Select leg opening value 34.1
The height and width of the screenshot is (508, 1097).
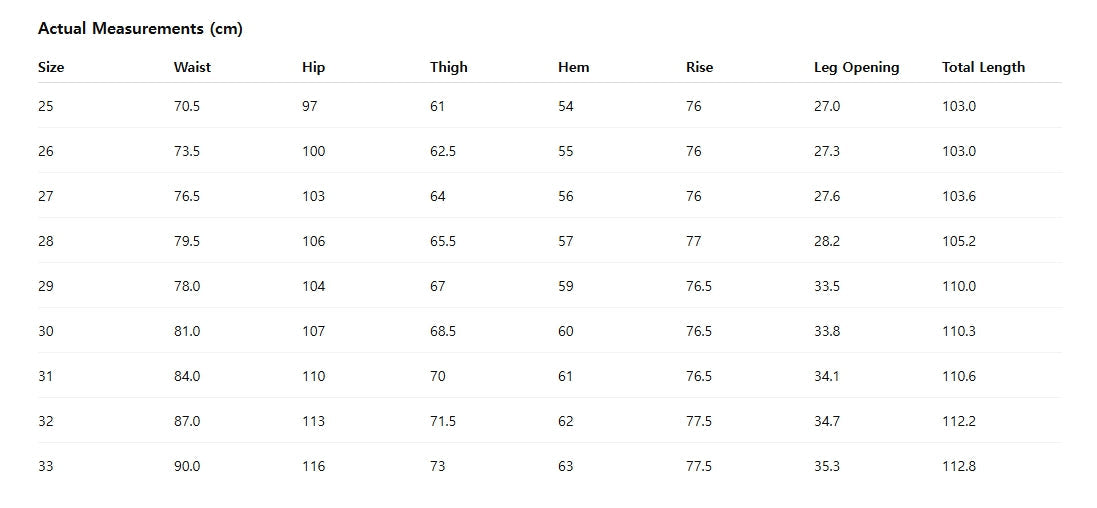pyautogui.click(x=827, y=376)
